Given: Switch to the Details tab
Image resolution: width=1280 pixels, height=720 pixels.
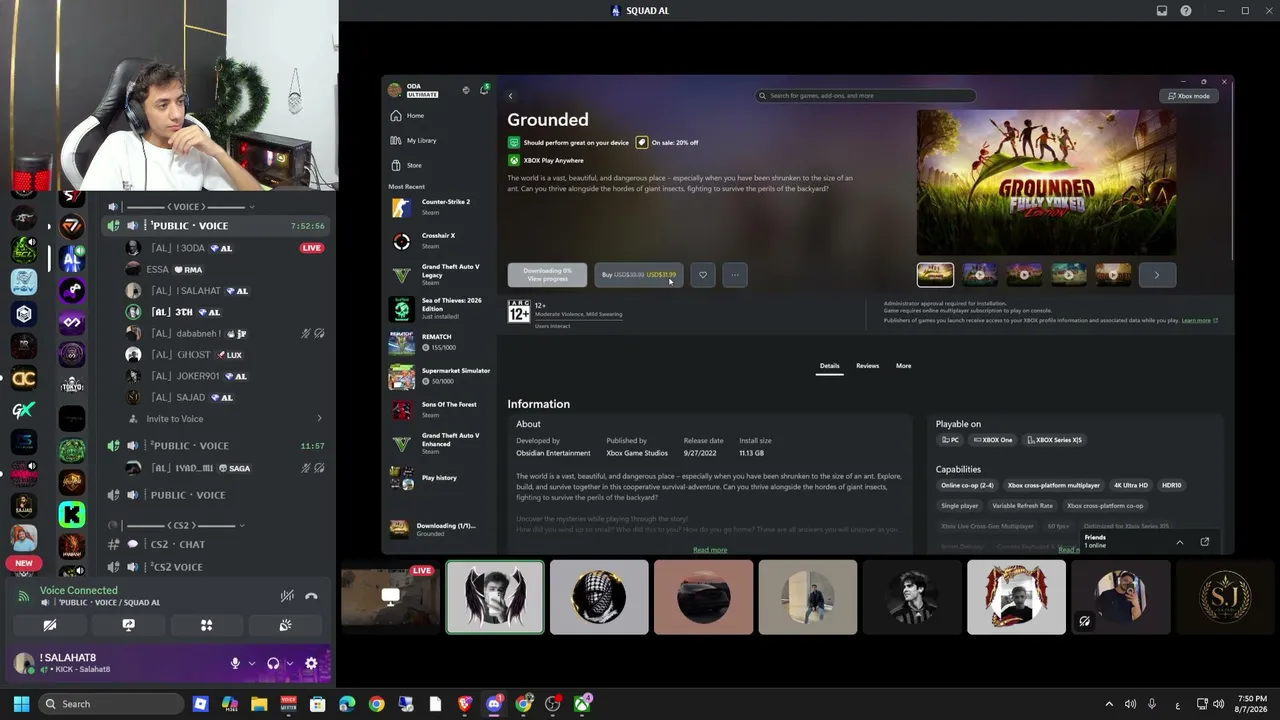Looking at the screenshot, I should [x=830, y=366].
